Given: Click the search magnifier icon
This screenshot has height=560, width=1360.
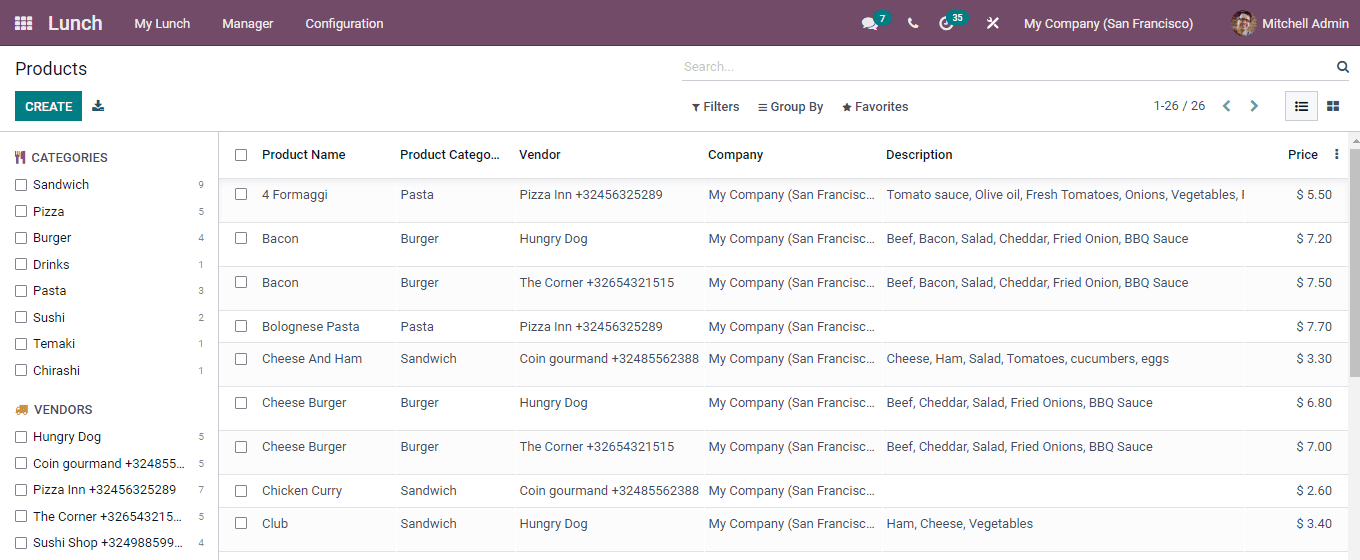Looking at the screenshot, I should 1342,67.
